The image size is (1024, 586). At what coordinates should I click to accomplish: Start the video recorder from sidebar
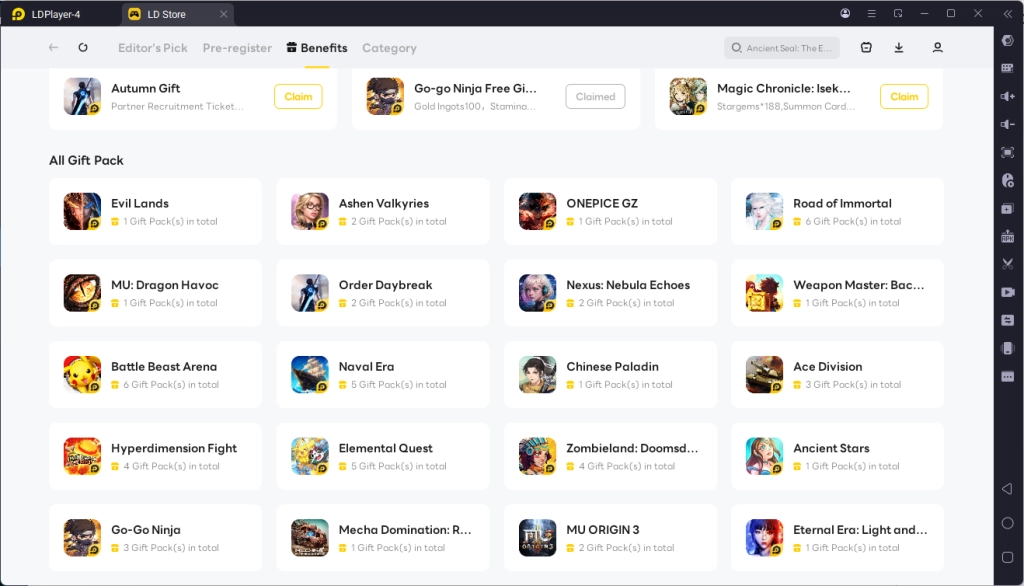click(1007, 292)
